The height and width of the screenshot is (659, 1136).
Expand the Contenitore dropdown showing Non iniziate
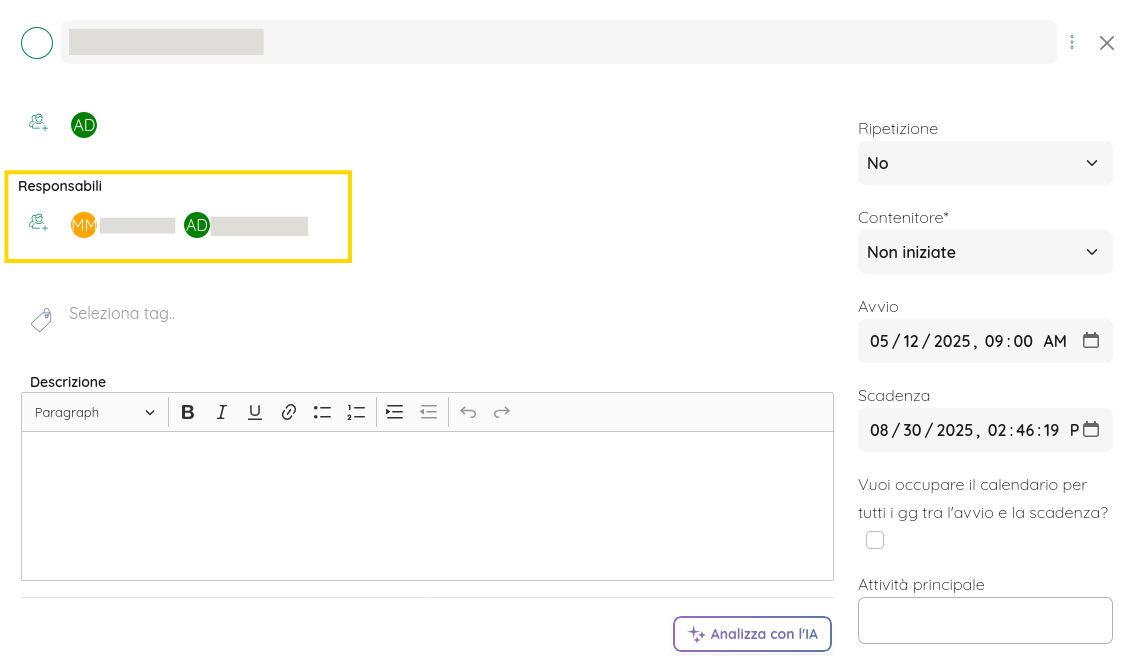[x=984, y=252]
